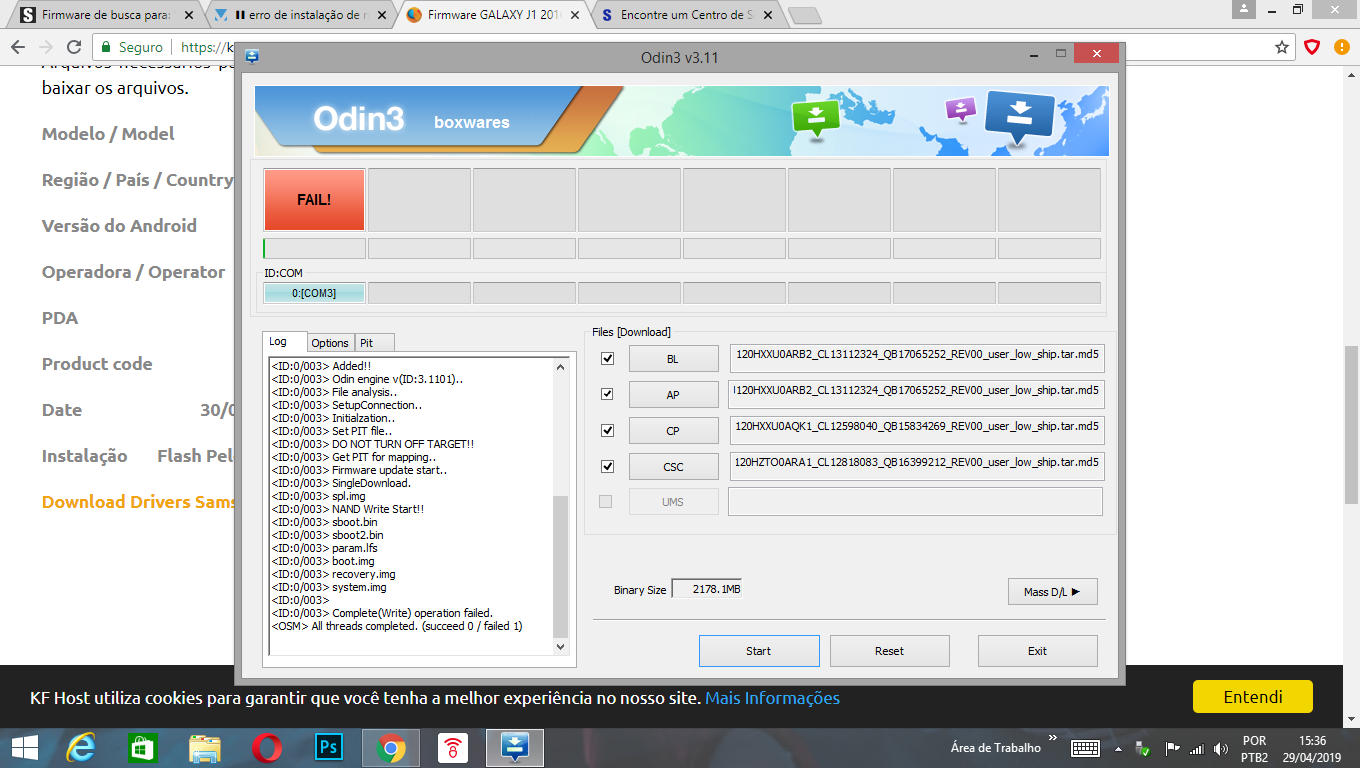
Task: Uncheck the CSC file checkbox
Action: [607, 466]
